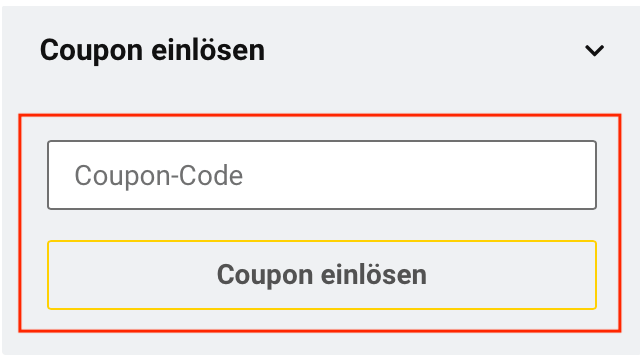Viewport: 640px width, 360px height.
Task: Submit coupon with Coupon einlösen button
Action: click(322, 275)
